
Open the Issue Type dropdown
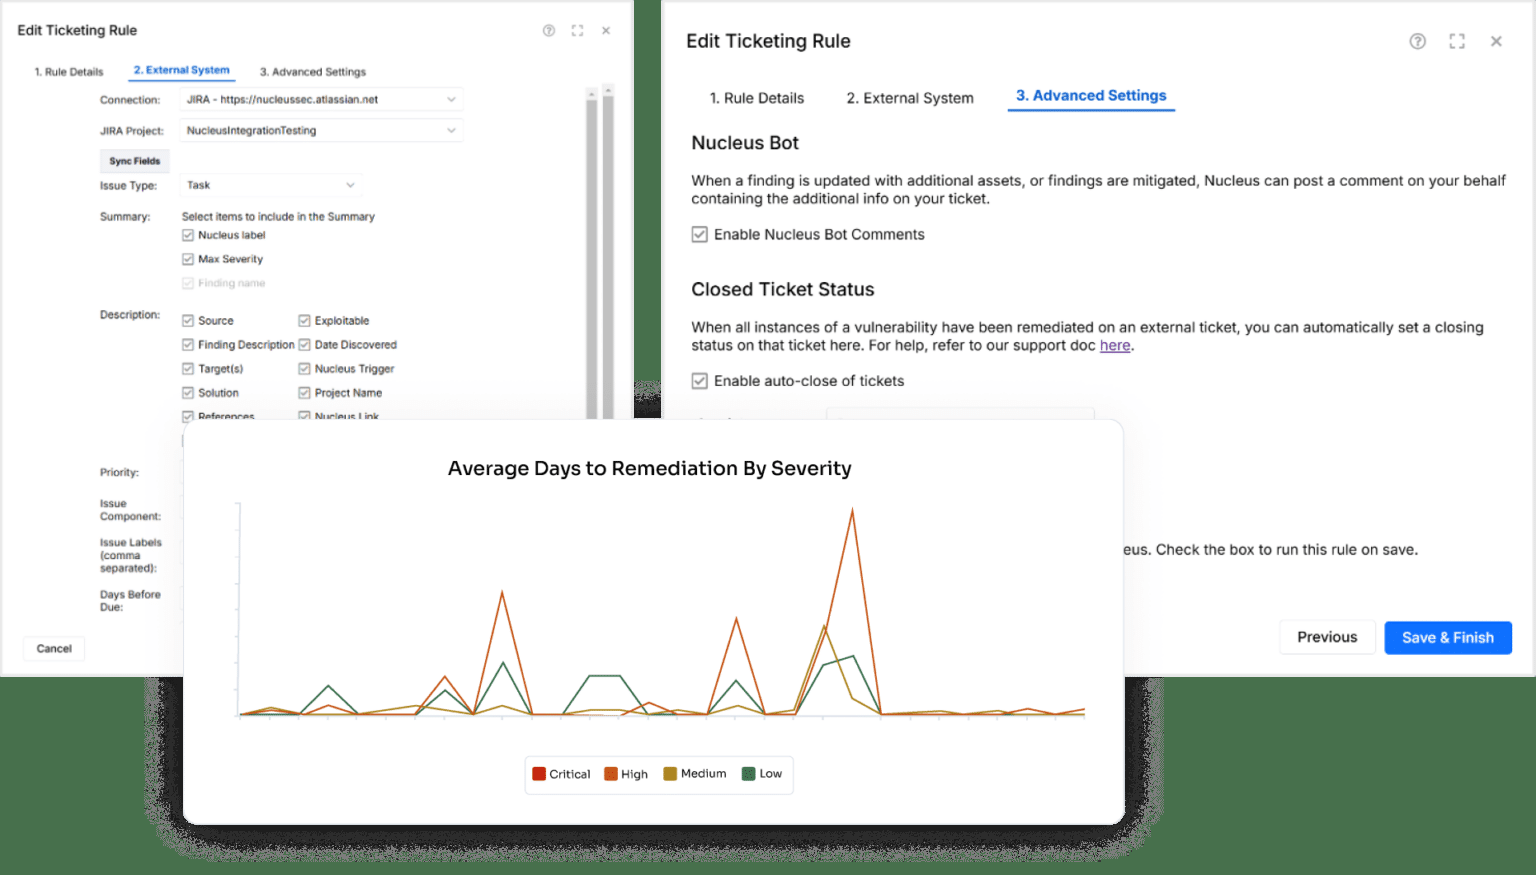point(271,185)
